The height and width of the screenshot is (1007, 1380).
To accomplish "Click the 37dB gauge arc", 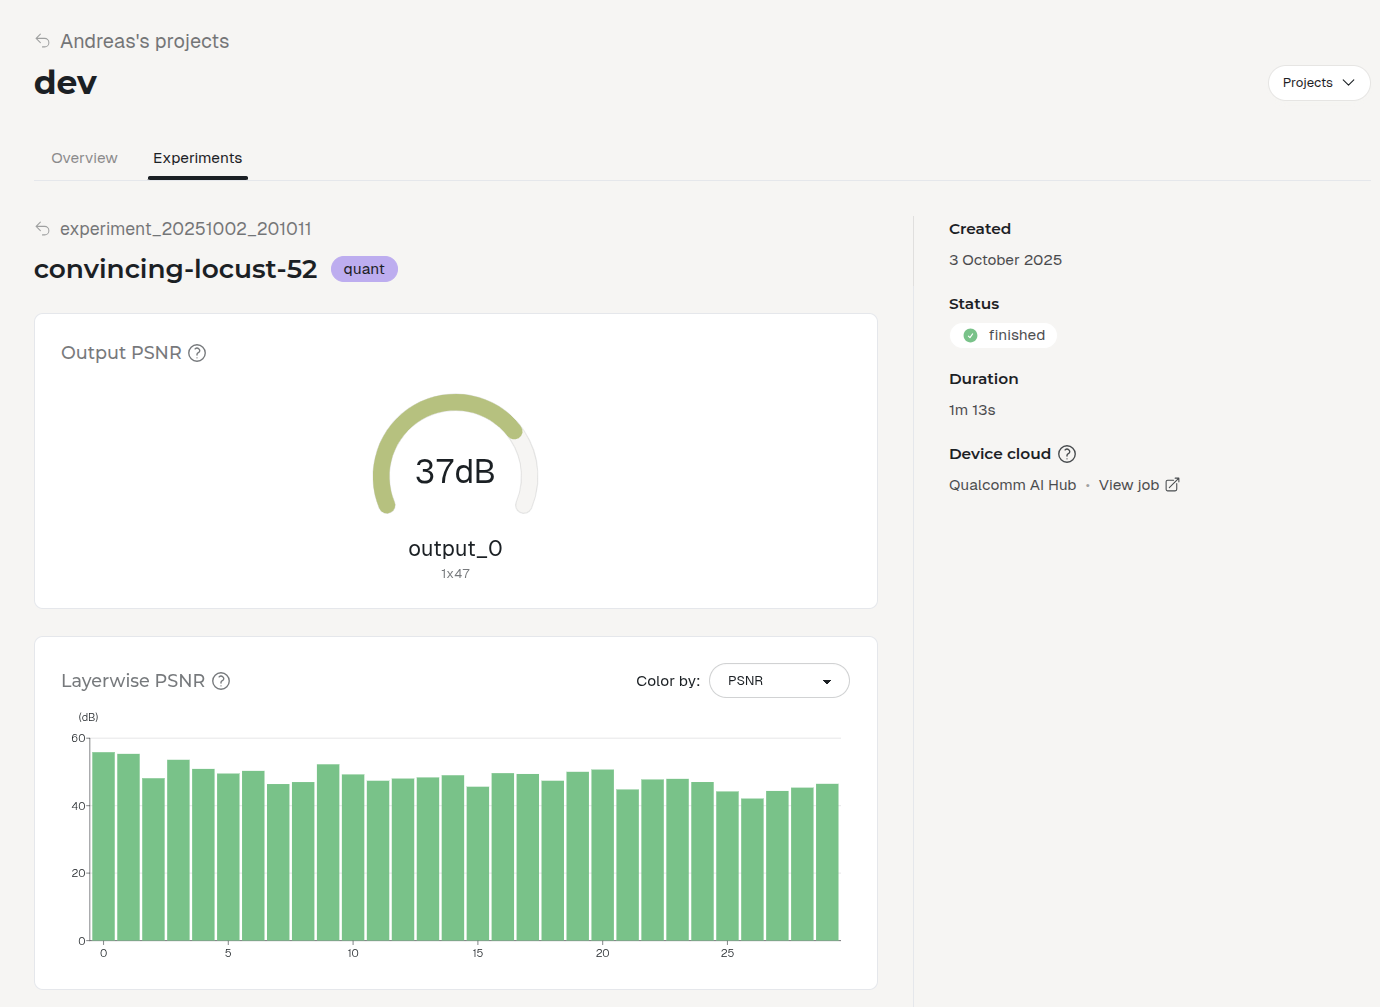I will tap(455, 400).
